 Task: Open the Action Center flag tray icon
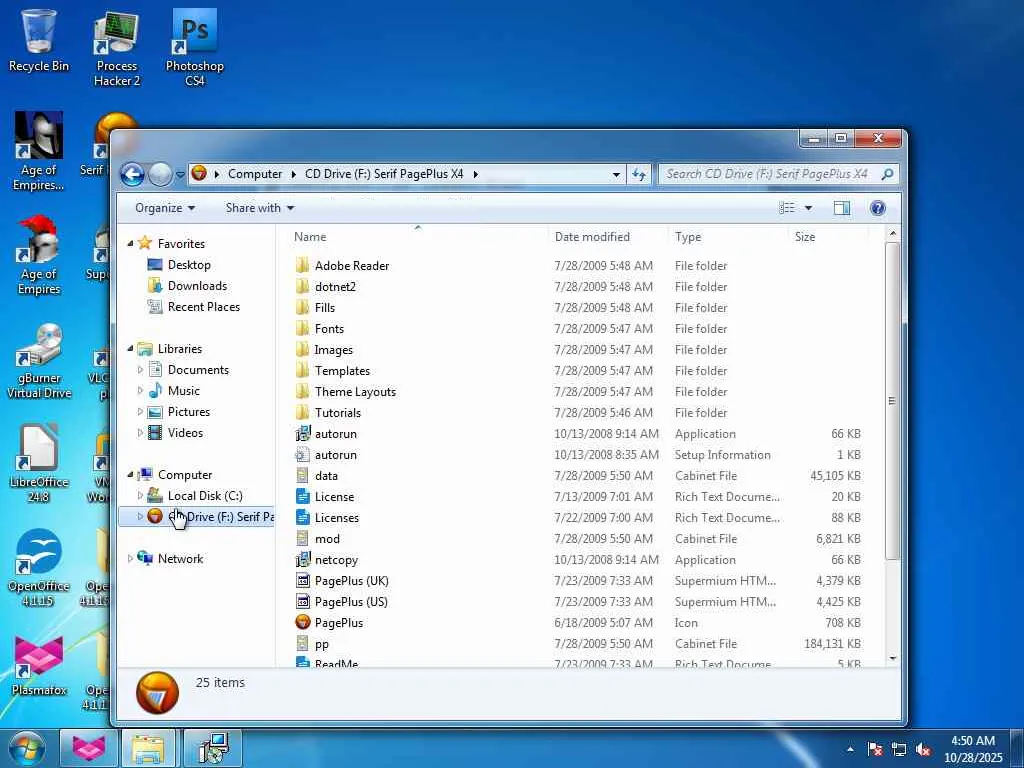tap(875, 749)
